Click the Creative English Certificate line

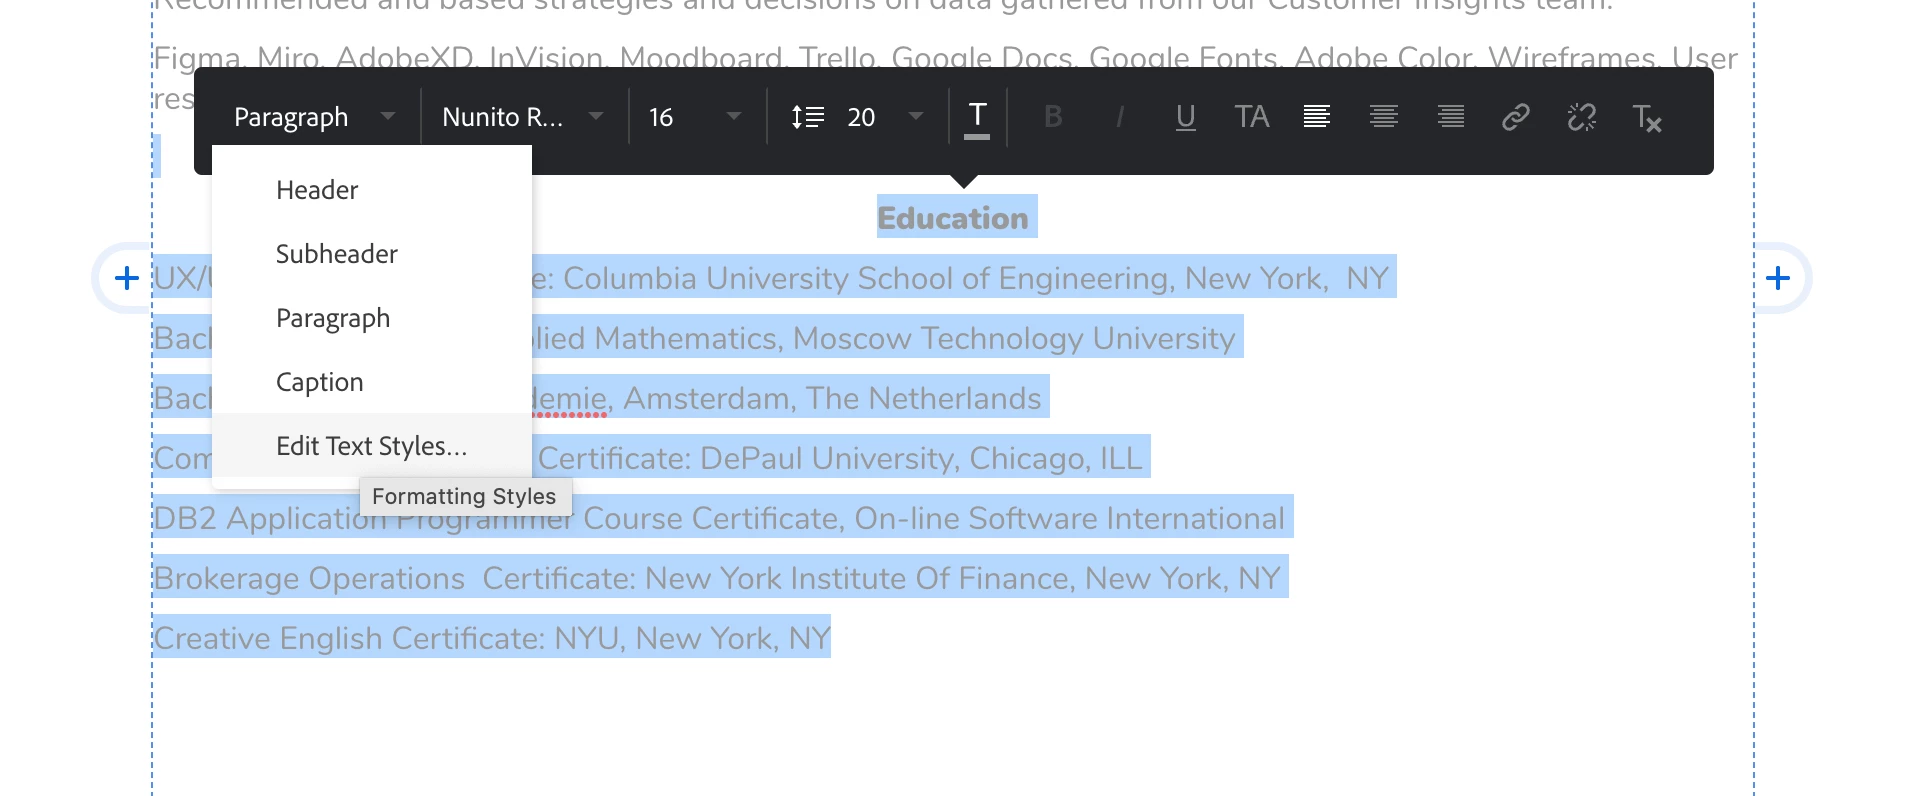pyautogui.click(x=491, y=638)
